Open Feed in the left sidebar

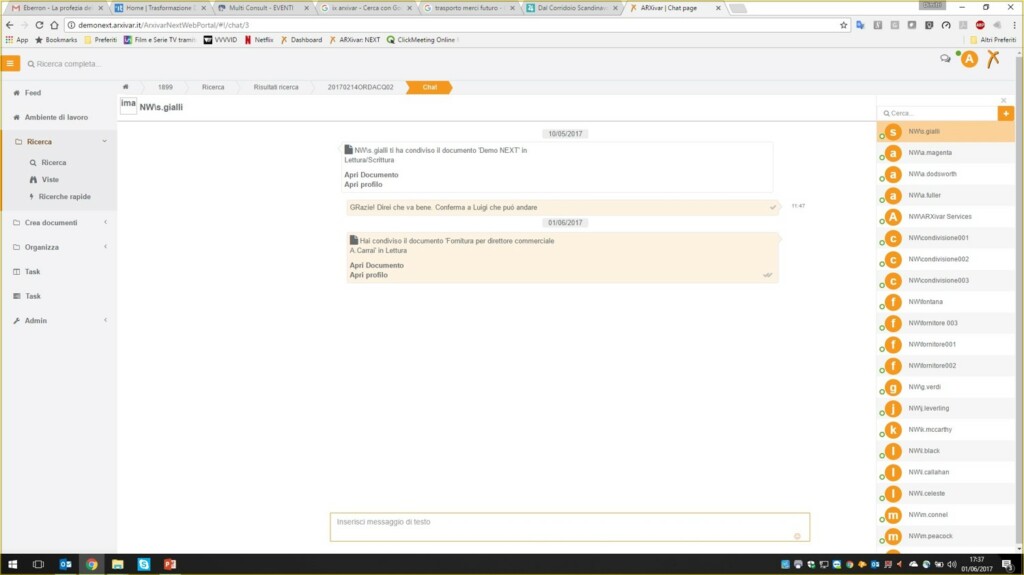tap(33, 93)
